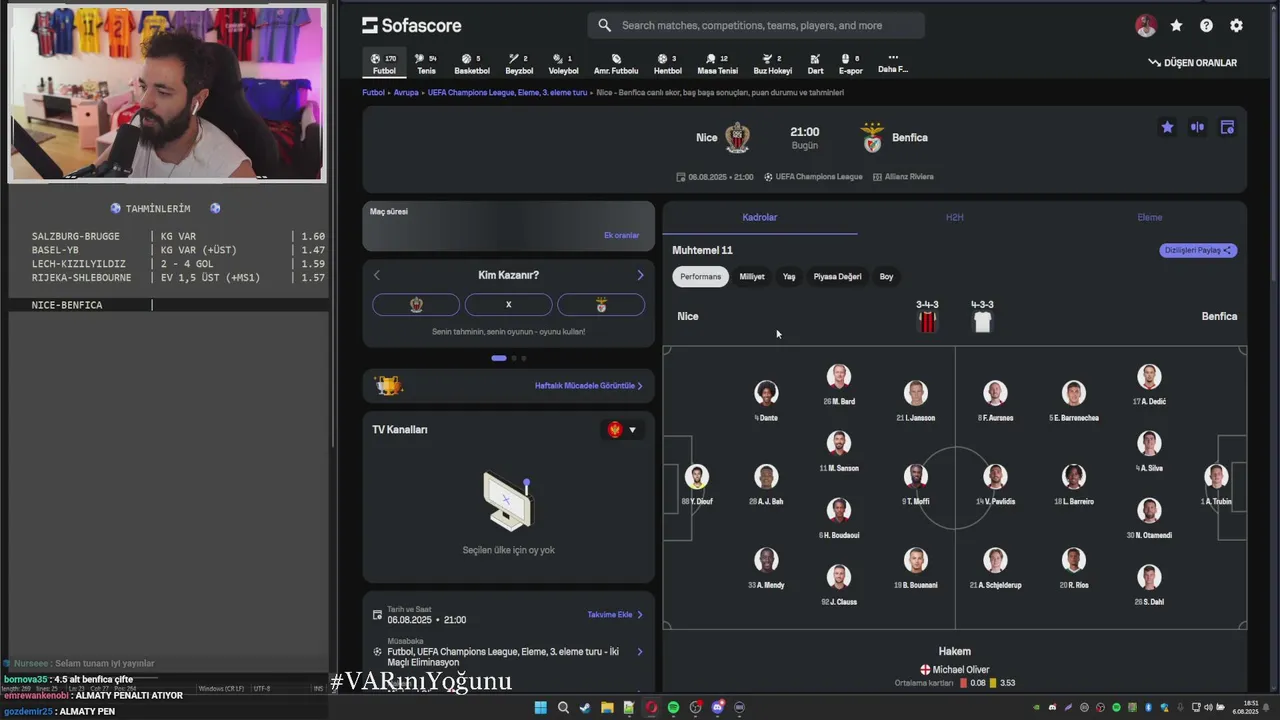Screen dimensions: 1280x720
Task: Select the Yaş lineup filter
Action: click(x=789, y=277)
